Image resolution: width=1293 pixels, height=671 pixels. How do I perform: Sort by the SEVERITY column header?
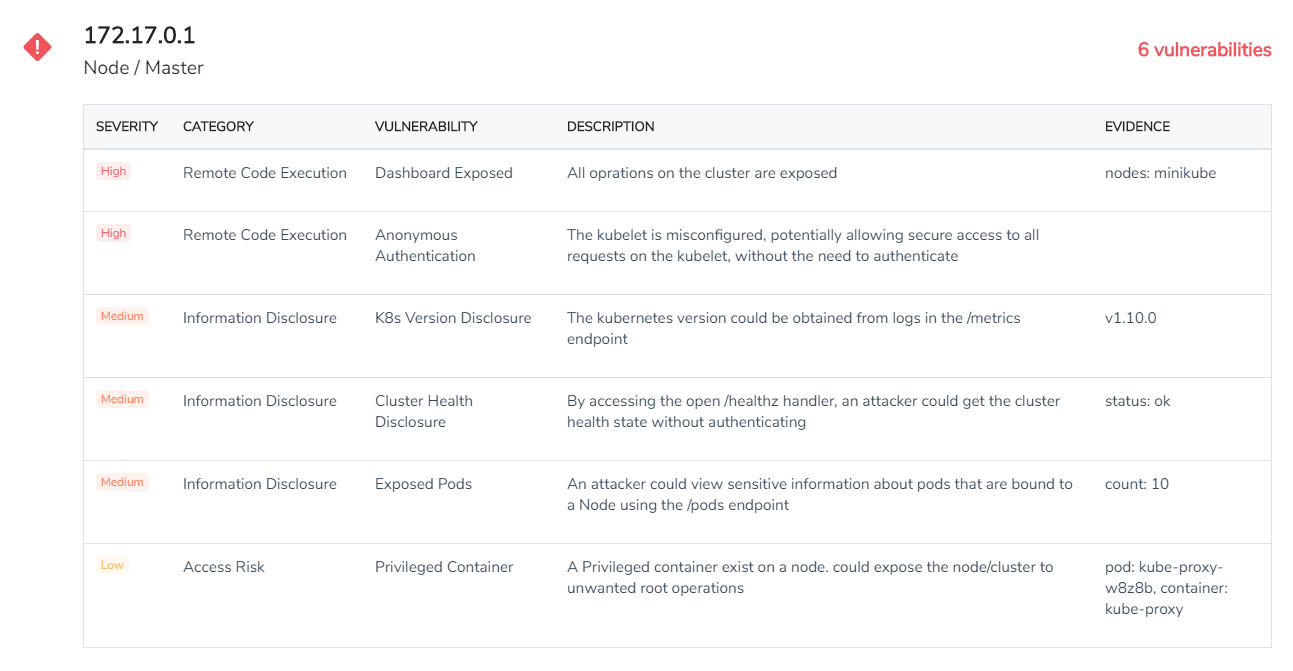[x=127, y=127]
